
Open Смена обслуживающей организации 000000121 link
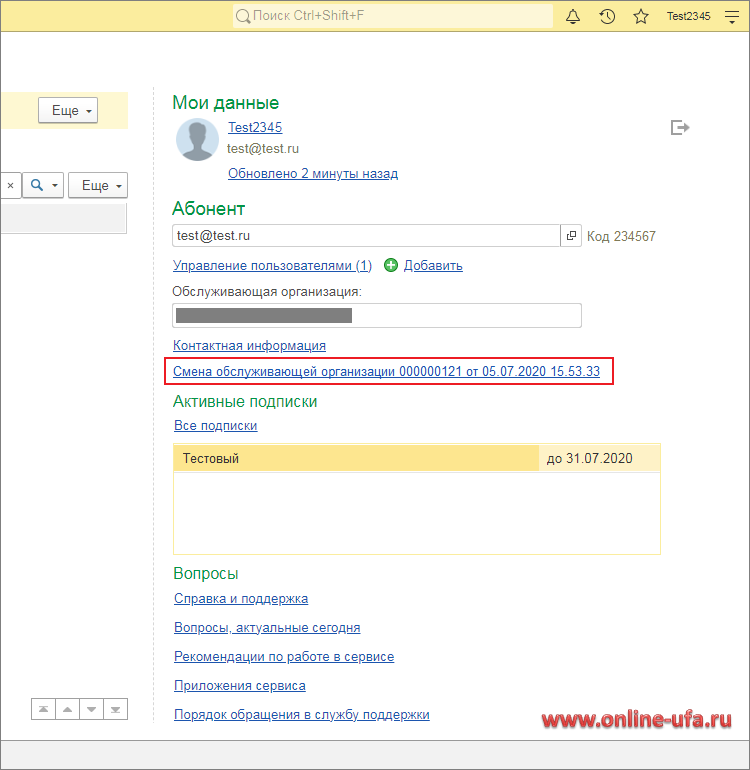click(386, 371)
